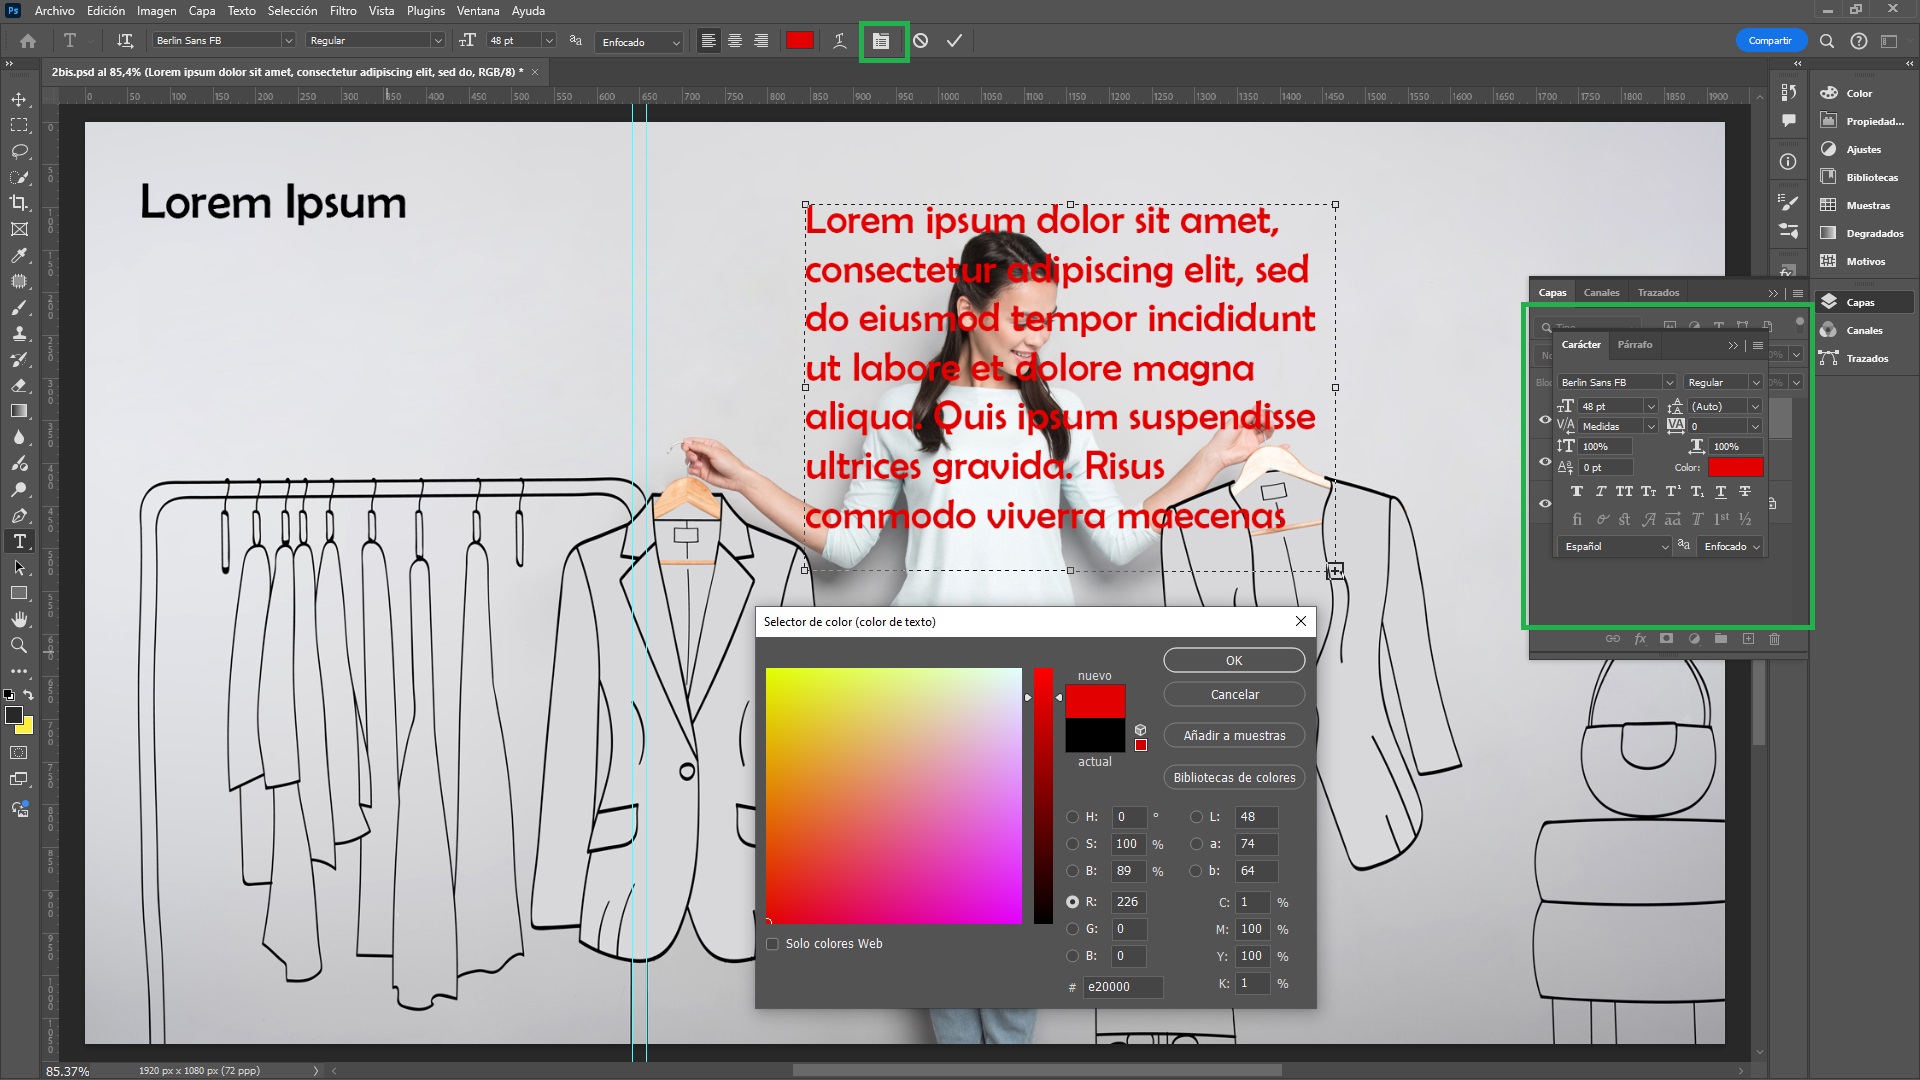Screen dimensions: 1920x1080
Task: Select the Horizontal Type tool
Action: (x=19, y=541)
